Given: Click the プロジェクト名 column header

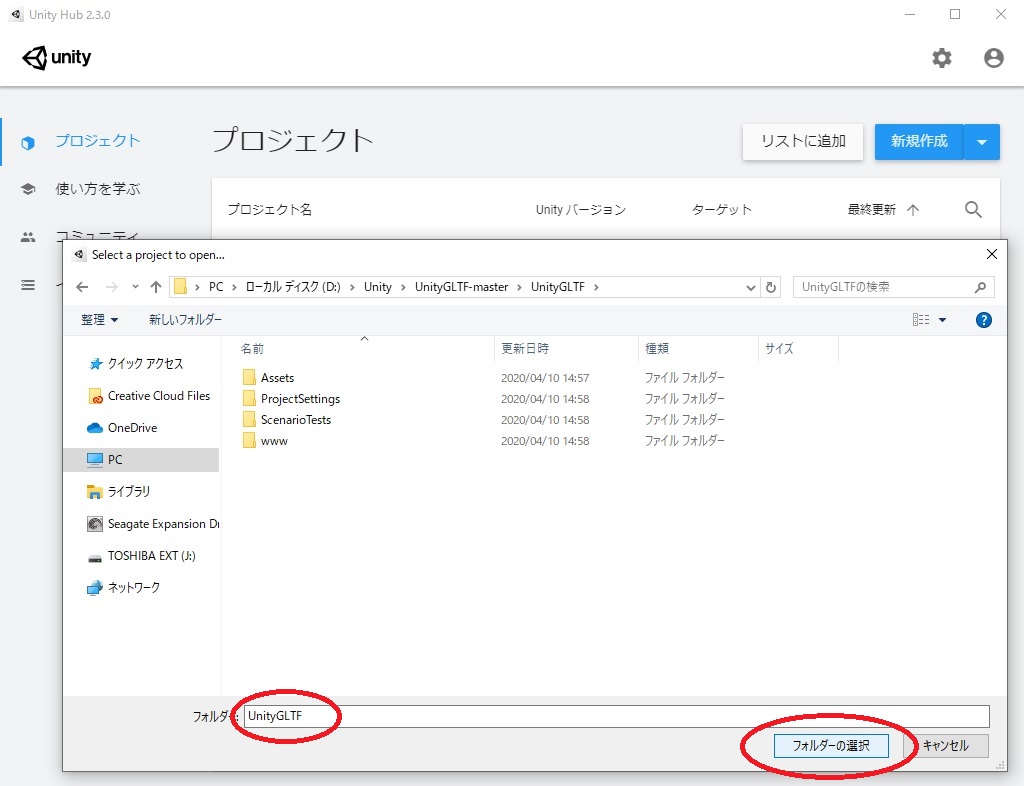Looking at the screenshot, I should (270, 210).
